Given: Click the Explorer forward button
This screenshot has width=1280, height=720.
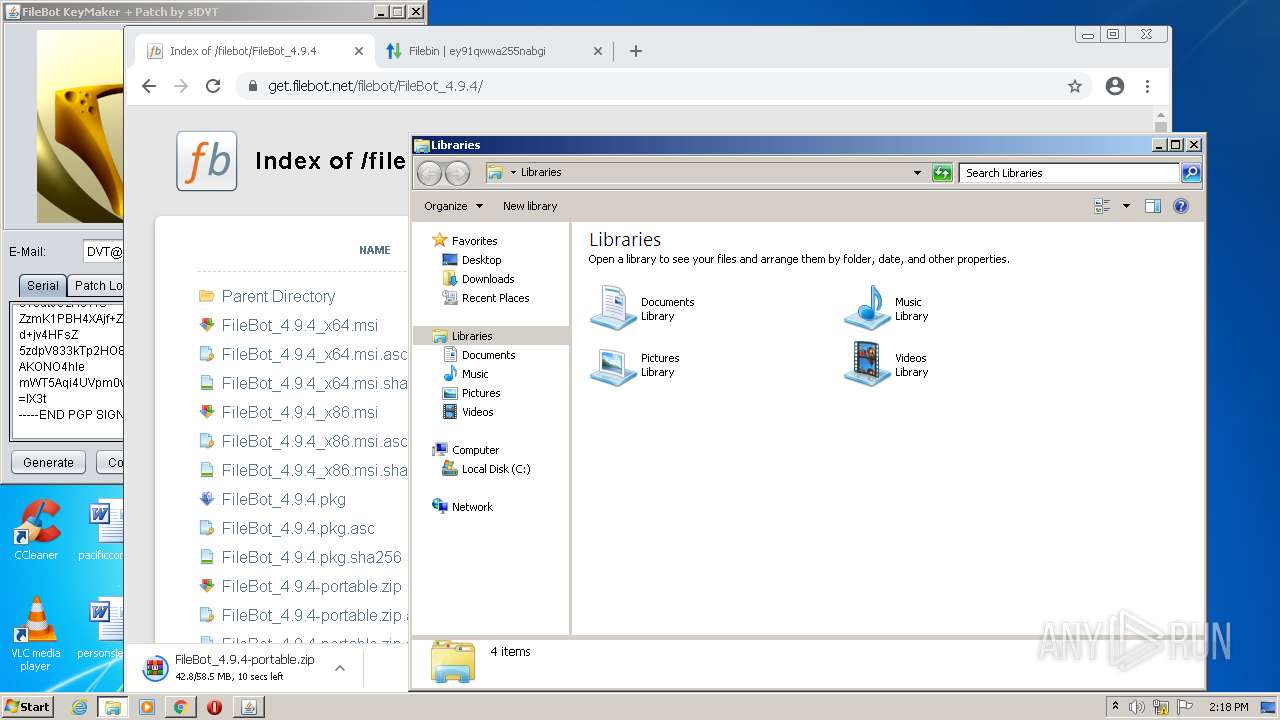Looking at the screenshot, I should click(x=457, y=173).
